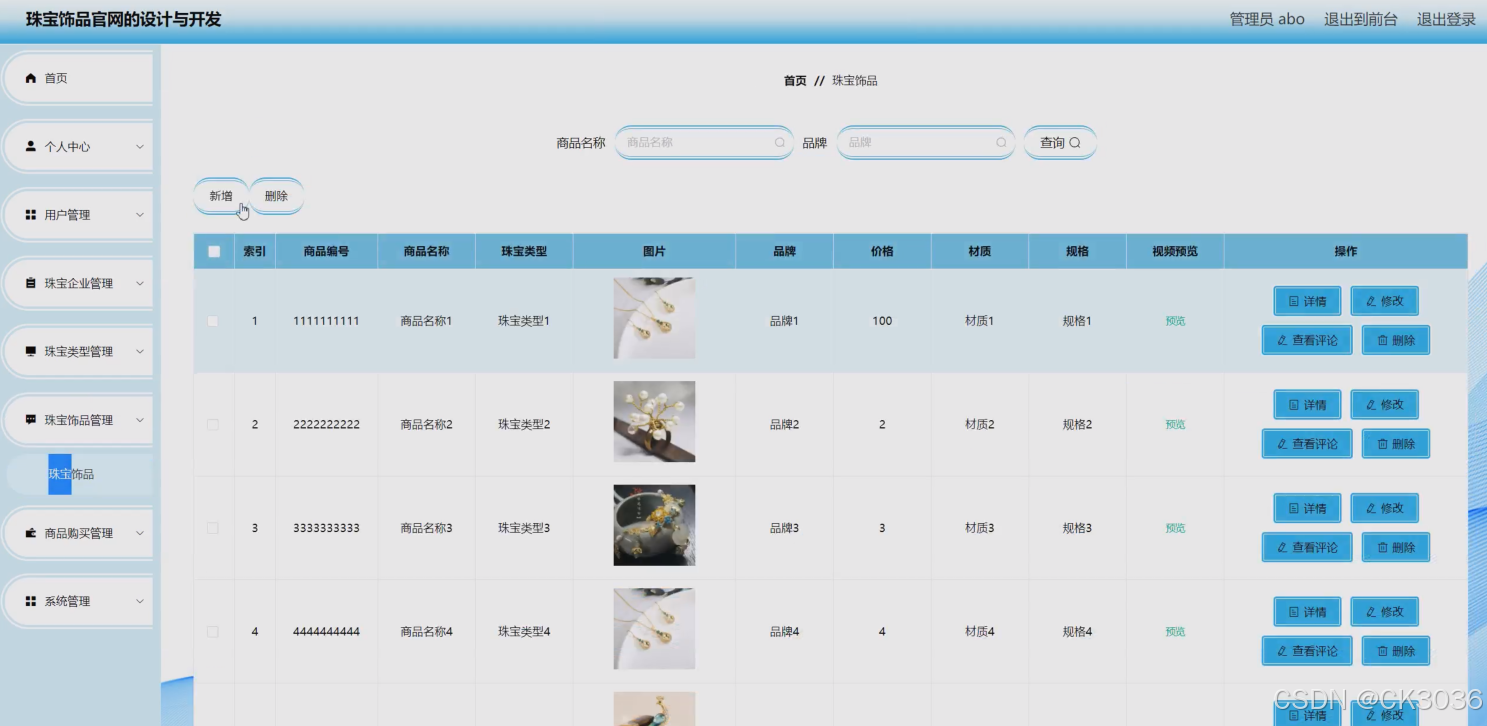Viewport: 1487px width, 726px height.
Task: Open the 首页 sidebar item
Action: (78, 78)
